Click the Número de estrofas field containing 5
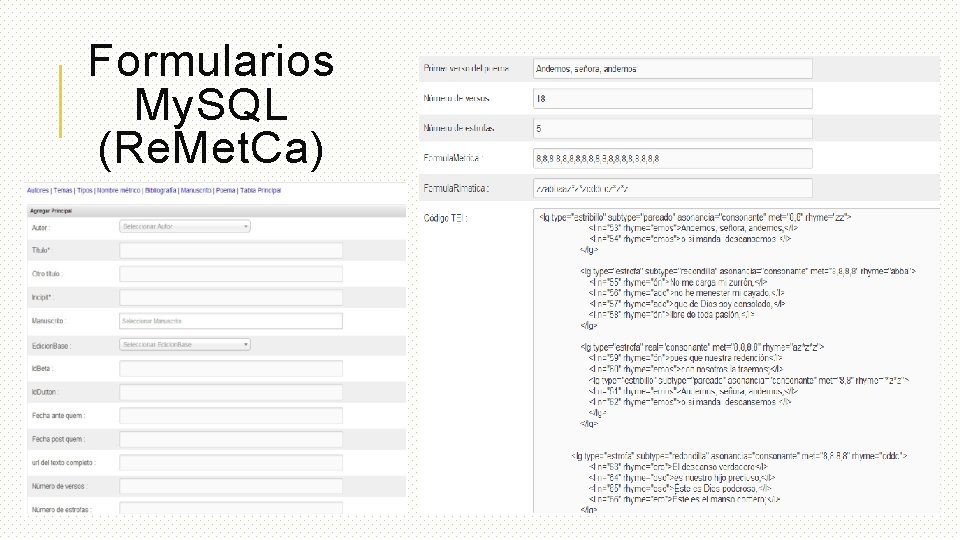 coord(673,129)
